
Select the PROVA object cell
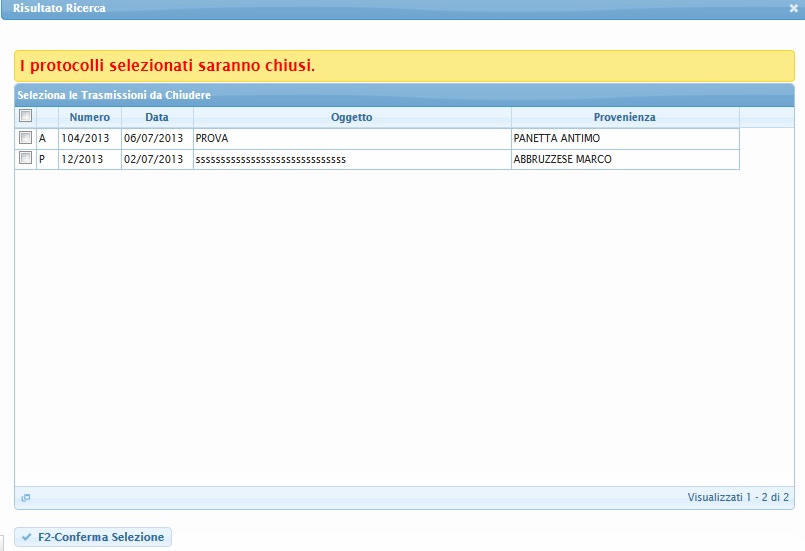[x=352, y=139]
